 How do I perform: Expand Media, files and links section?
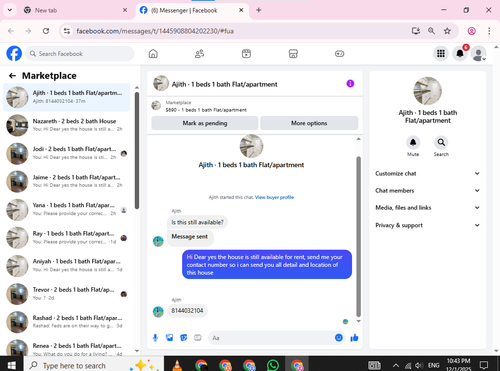click(x=428, y=208)
